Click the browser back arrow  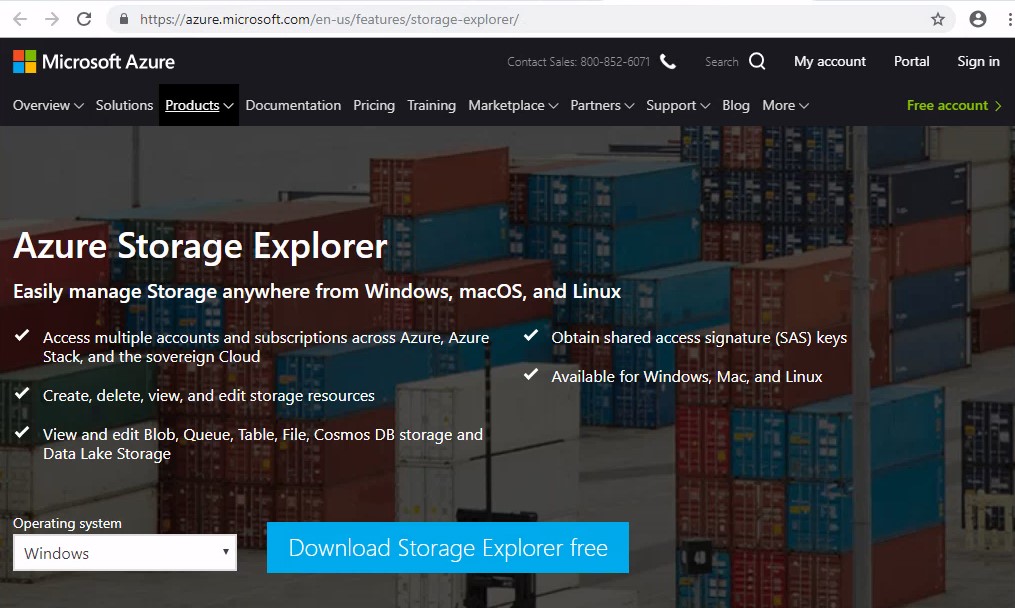tap(19, 18)
